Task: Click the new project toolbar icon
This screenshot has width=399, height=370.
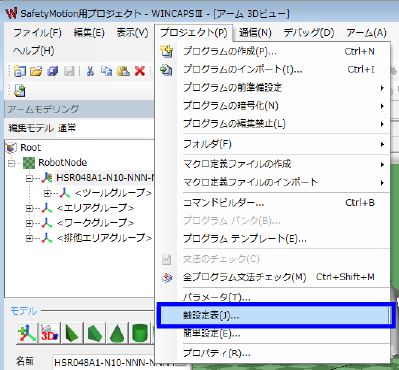Action: (x=20, y=71)
